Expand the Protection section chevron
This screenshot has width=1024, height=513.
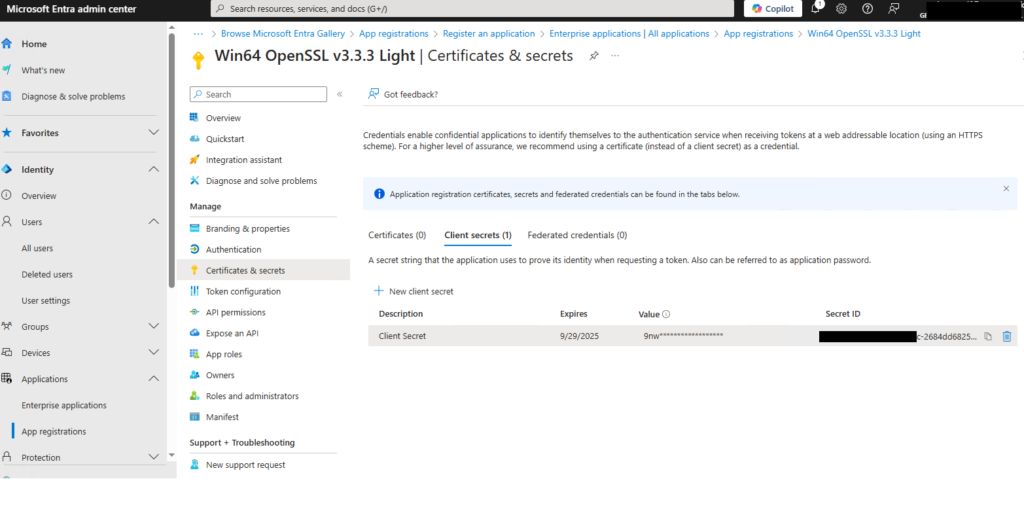pyautogui.click(x=153, y=457)
